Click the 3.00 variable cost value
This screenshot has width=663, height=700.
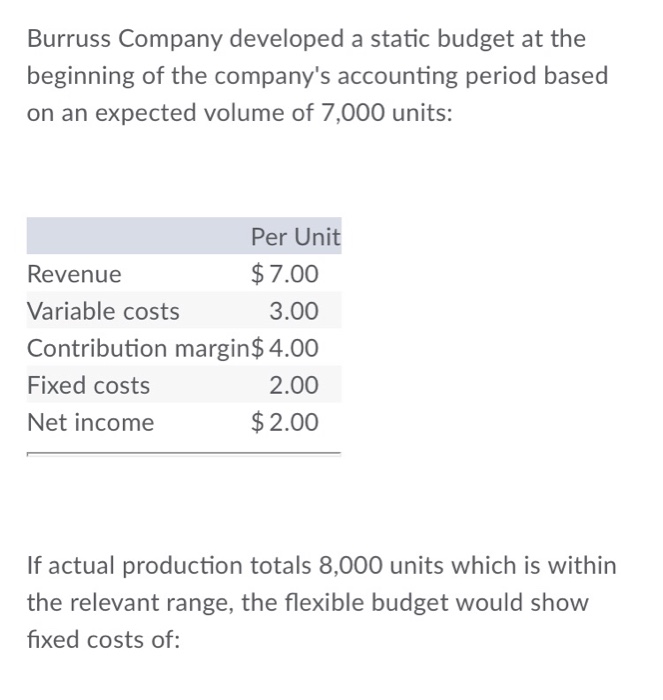(x=294, y=311)
